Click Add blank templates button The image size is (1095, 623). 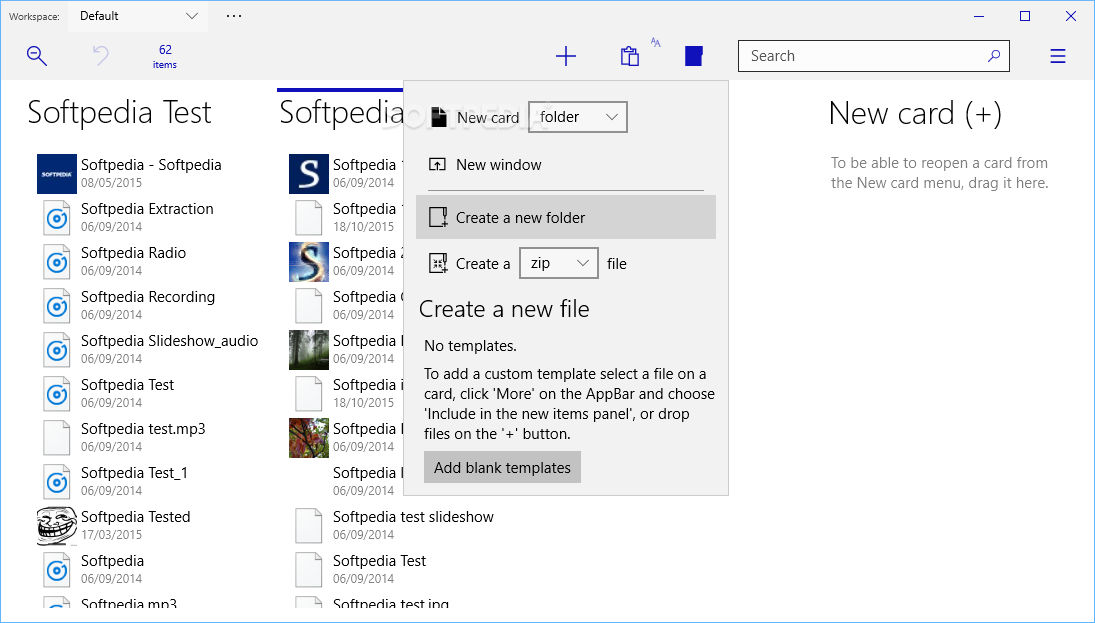coord(502,467)
